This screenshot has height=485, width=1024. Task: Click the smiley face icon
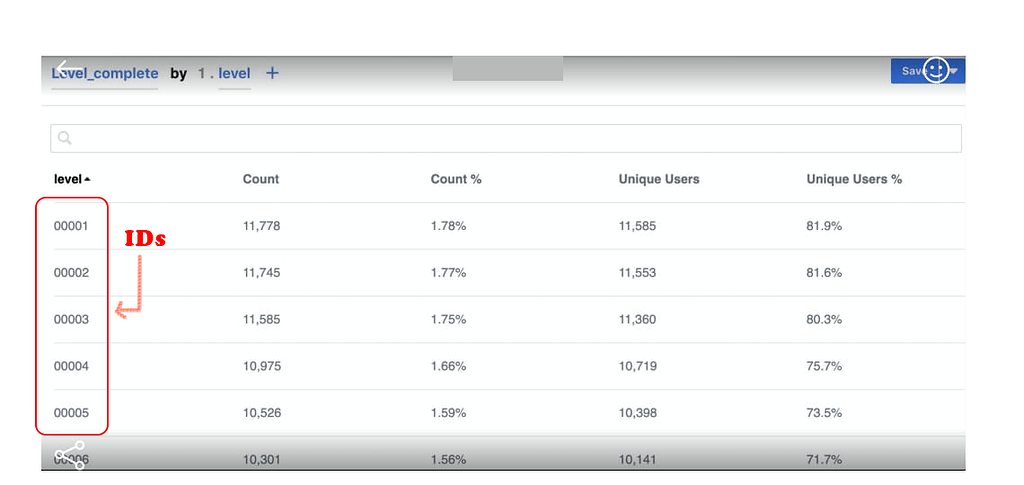[936, 70]
